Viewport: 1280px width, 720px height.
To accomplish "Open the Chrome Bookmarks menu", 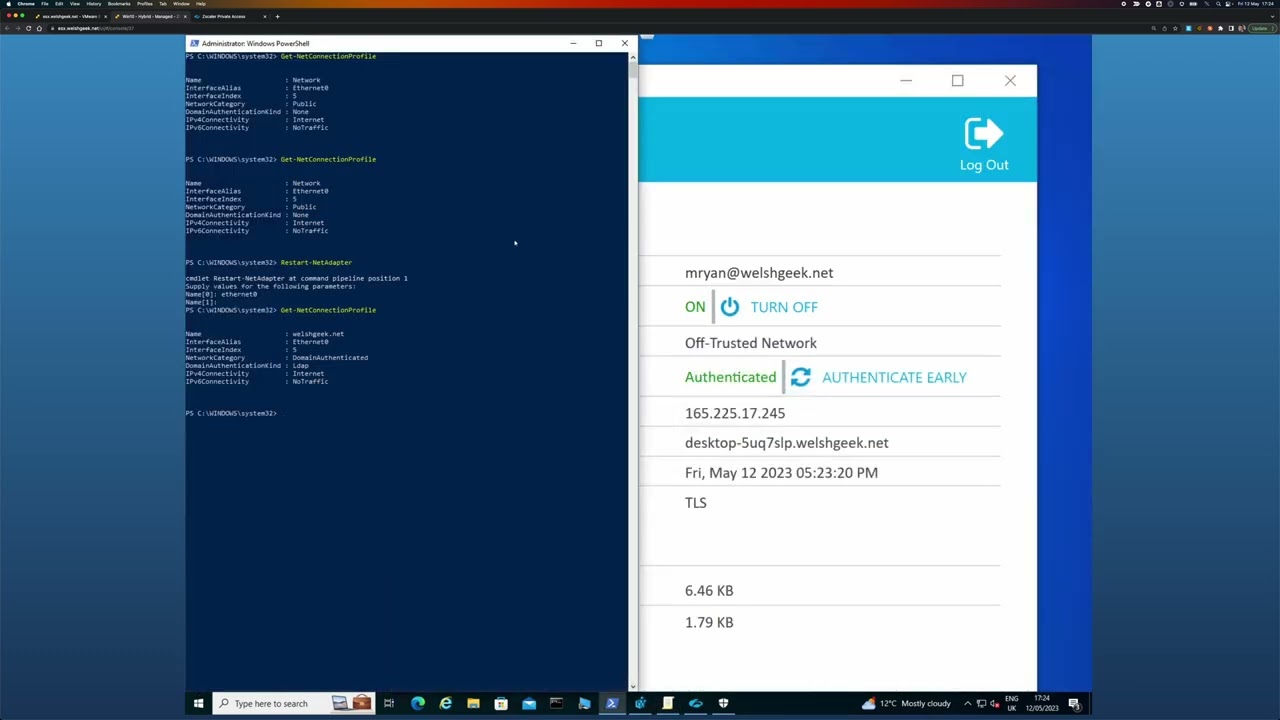I will pos(119,4).
